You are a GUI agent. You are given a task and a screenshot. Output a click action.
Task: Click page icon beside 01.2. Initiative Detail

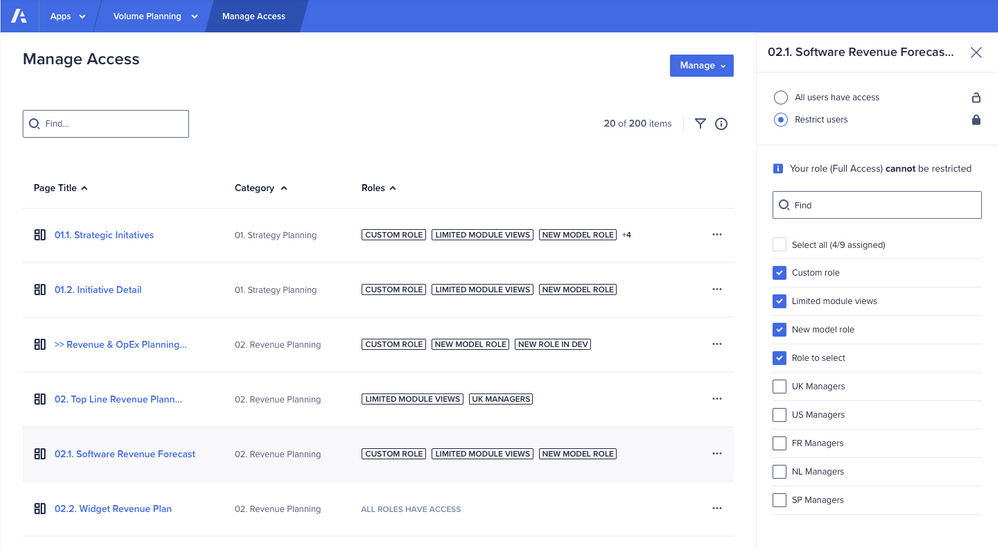tap(40, 290)
